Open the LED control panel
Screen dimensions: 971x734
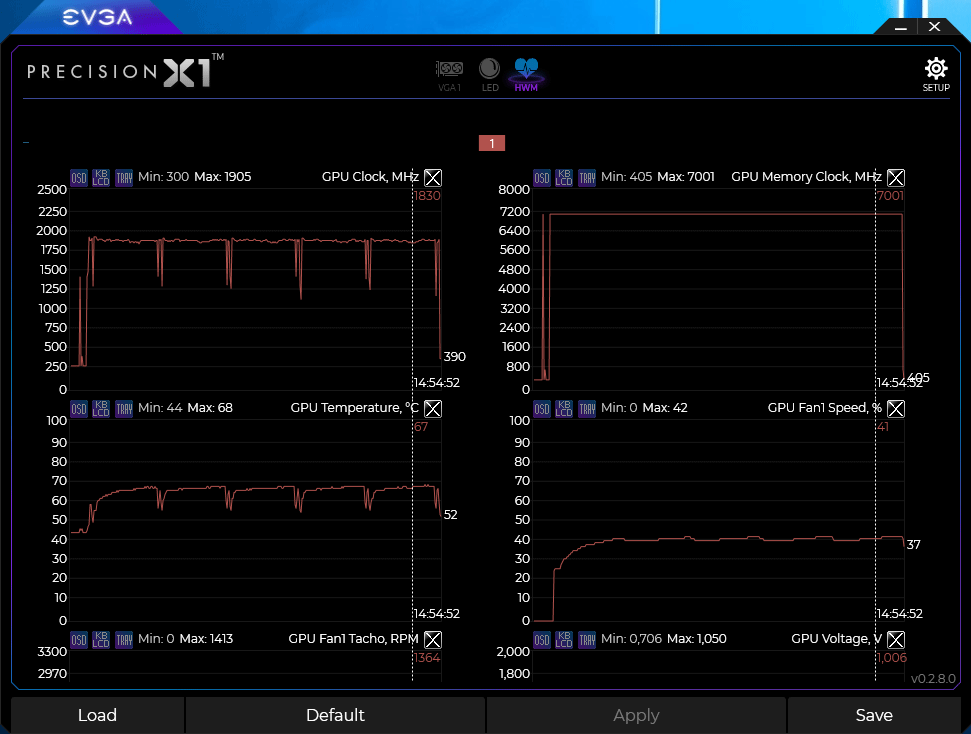[489, 72]
